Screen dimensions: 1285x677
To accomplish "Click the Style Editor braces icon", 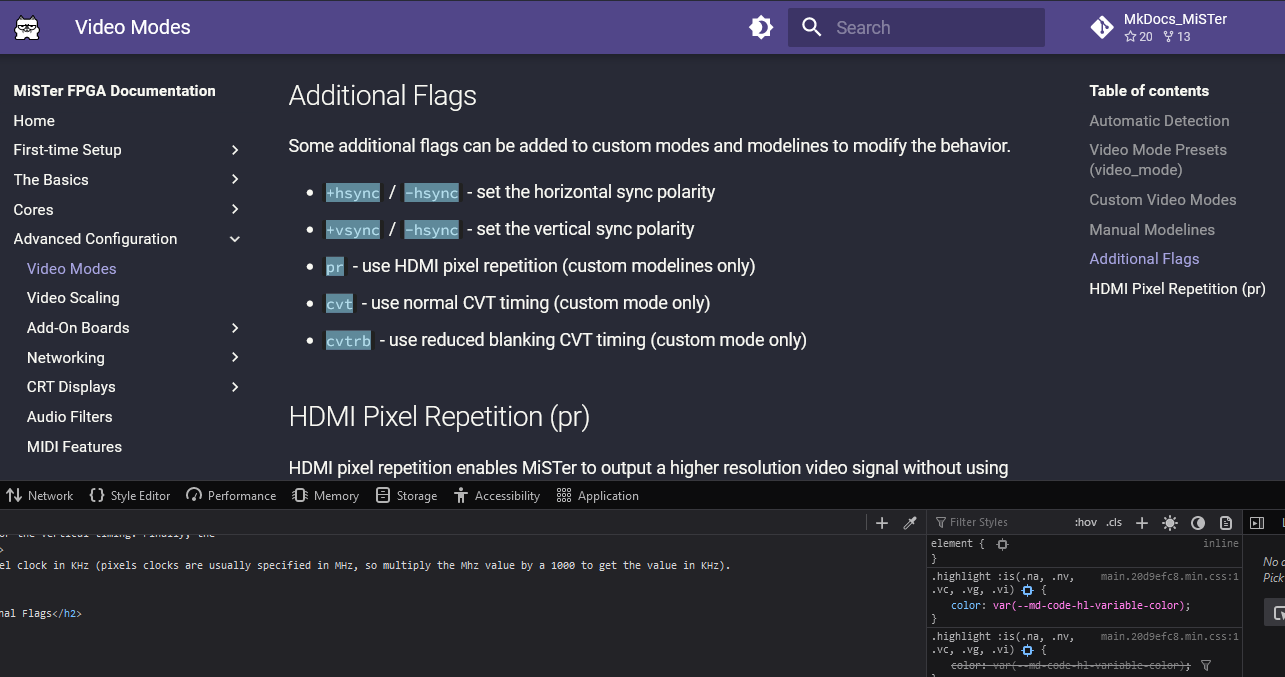I will click(97, 495).
